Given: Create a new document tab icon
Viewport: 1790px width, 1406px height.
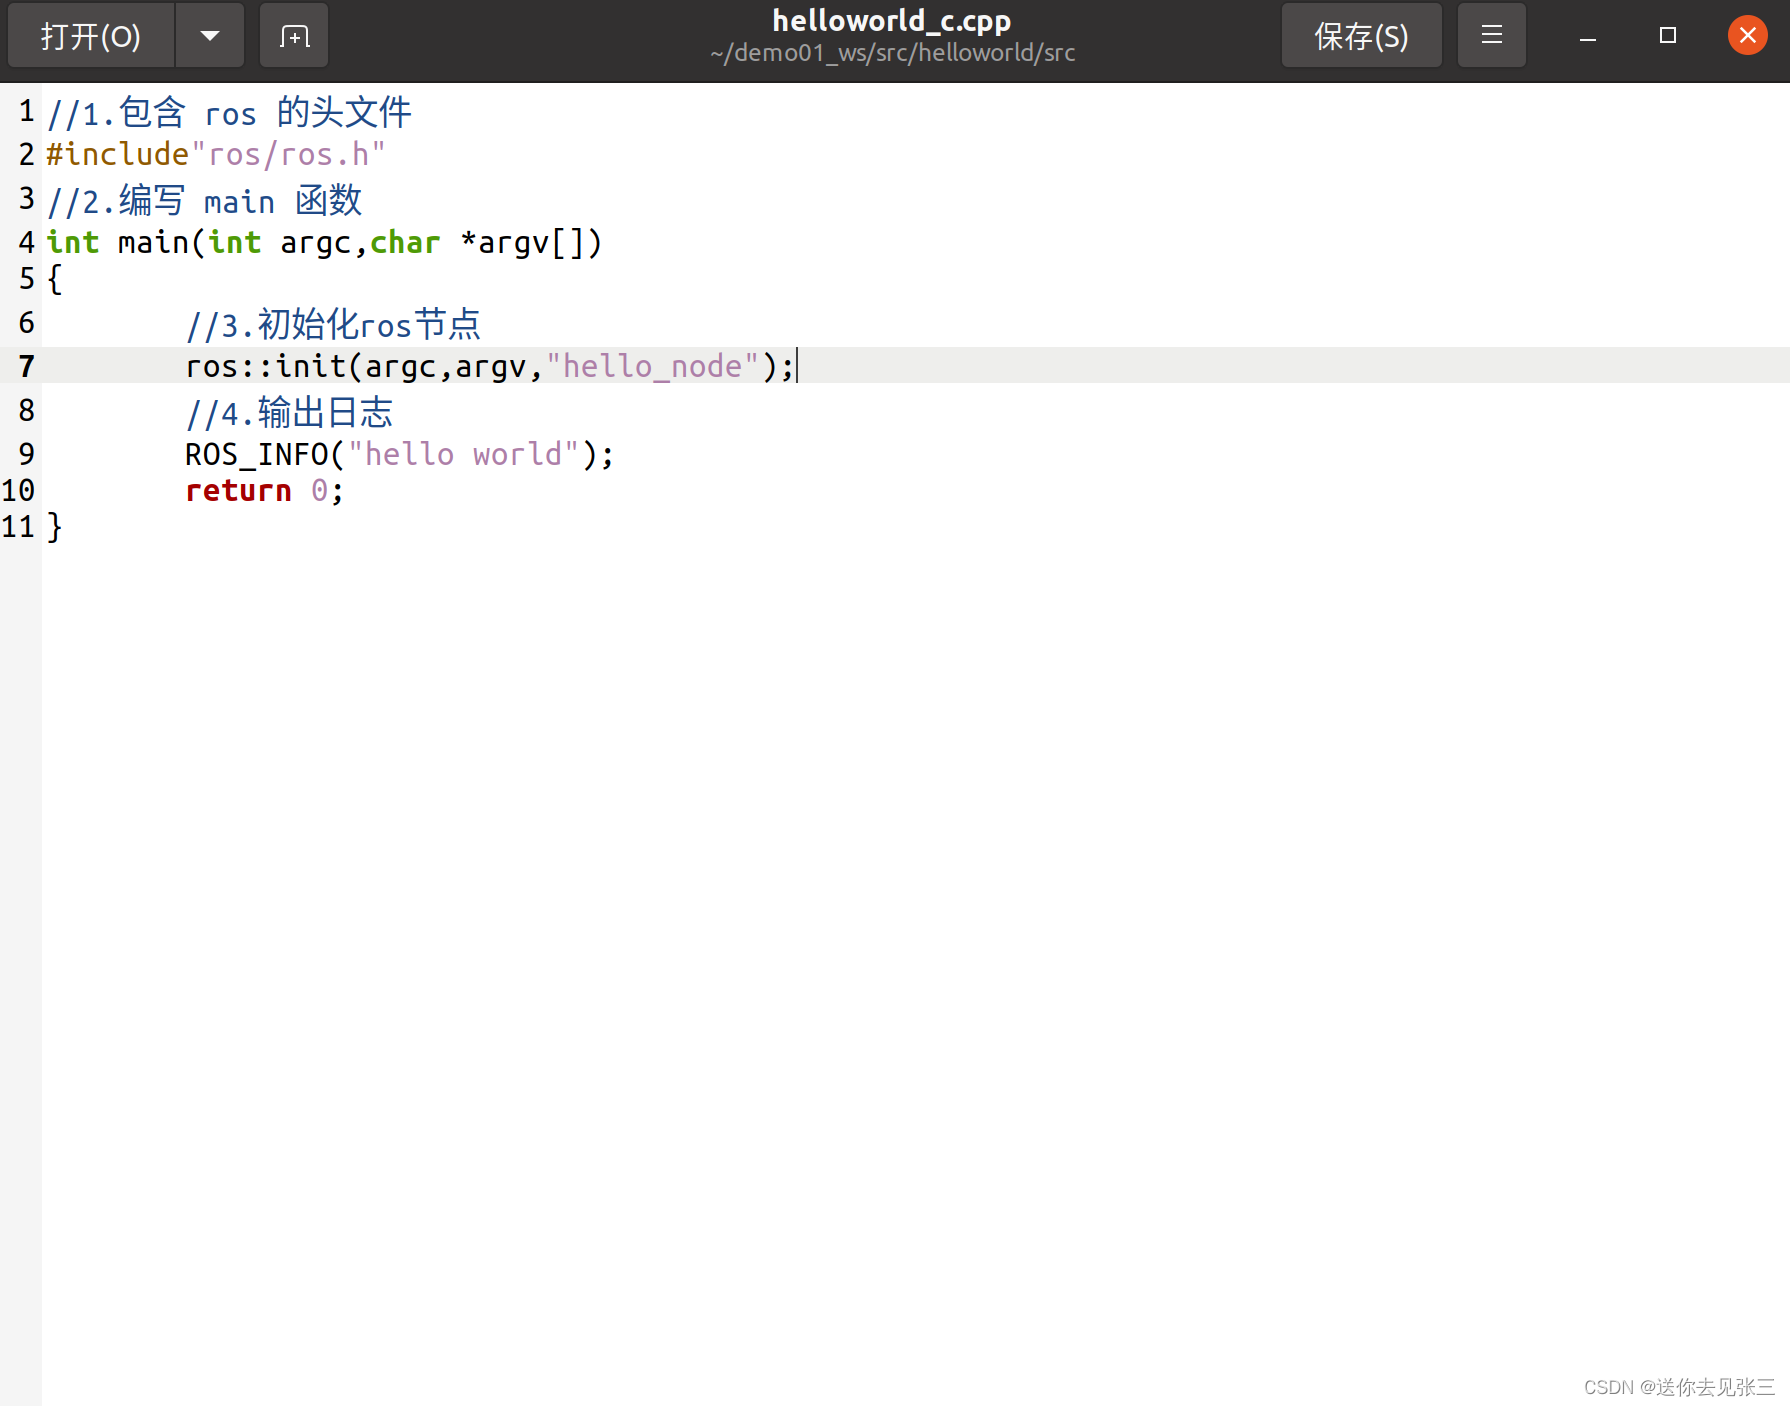Looking at the screenshot, I should point(294,36).
